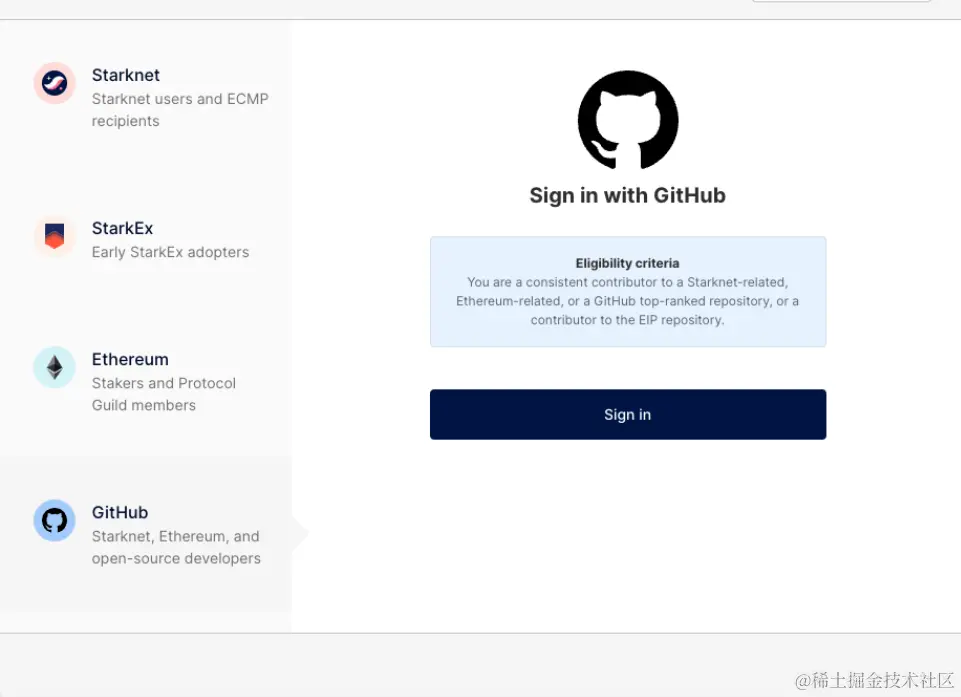Image resolution: width=961 pixels, height=697 pixels.
Task: Click 'Starknet, Ethereum, and open-source developers' text
Action: coord(176,547)
